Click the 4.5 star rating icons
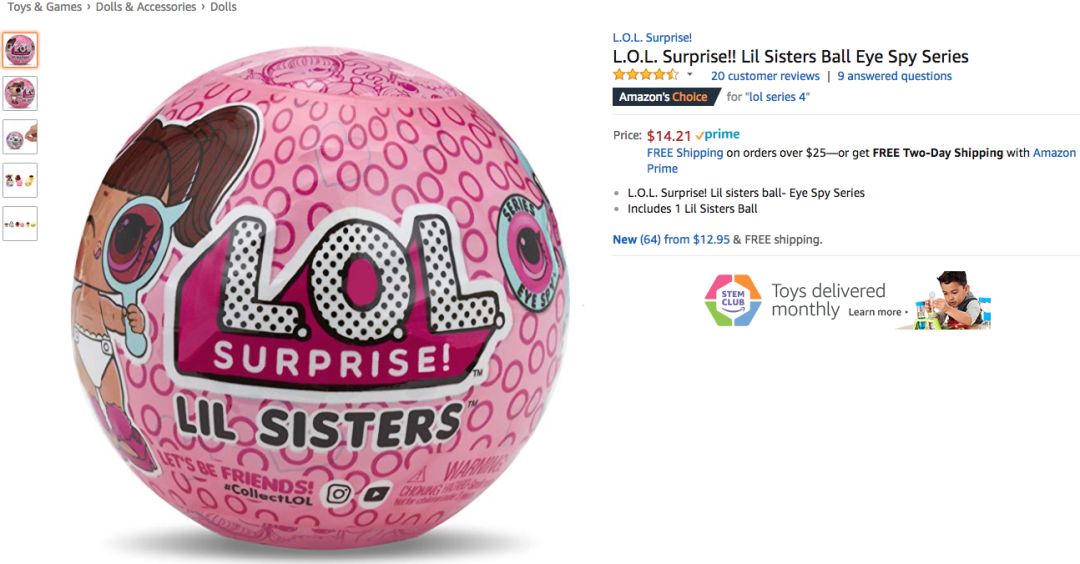Screen dimensions: 1080x564 [646, 74]
